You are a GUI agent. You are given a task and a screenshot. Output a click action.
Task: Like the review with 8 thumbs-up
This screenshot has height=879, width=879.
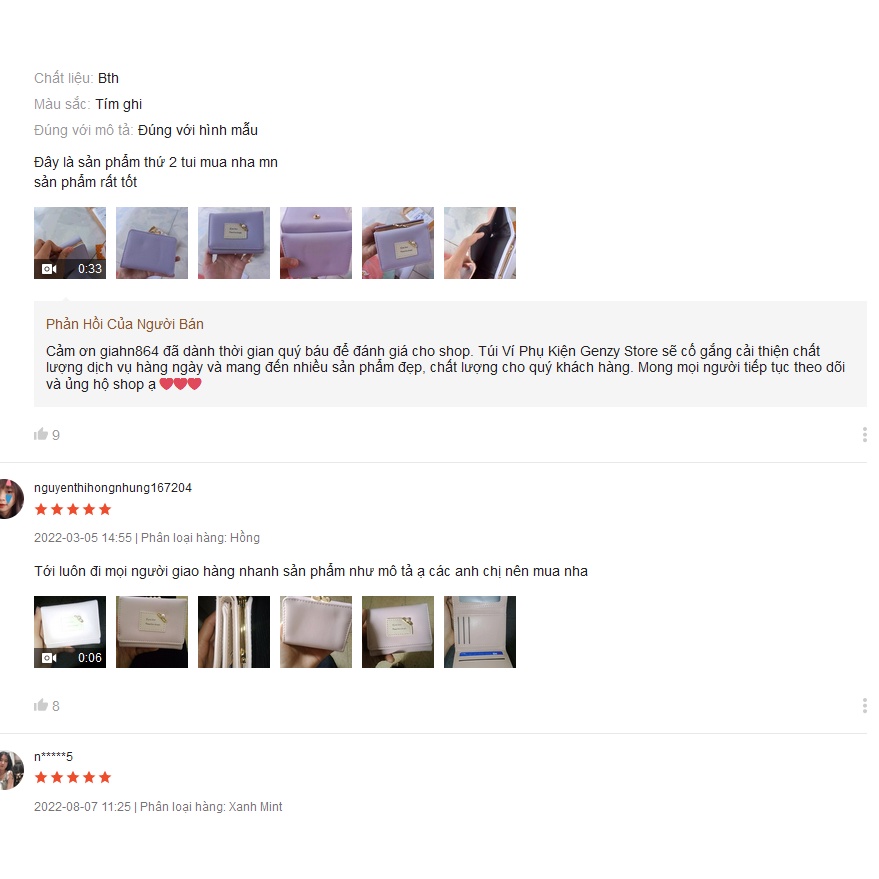click(x=41, y=705)
